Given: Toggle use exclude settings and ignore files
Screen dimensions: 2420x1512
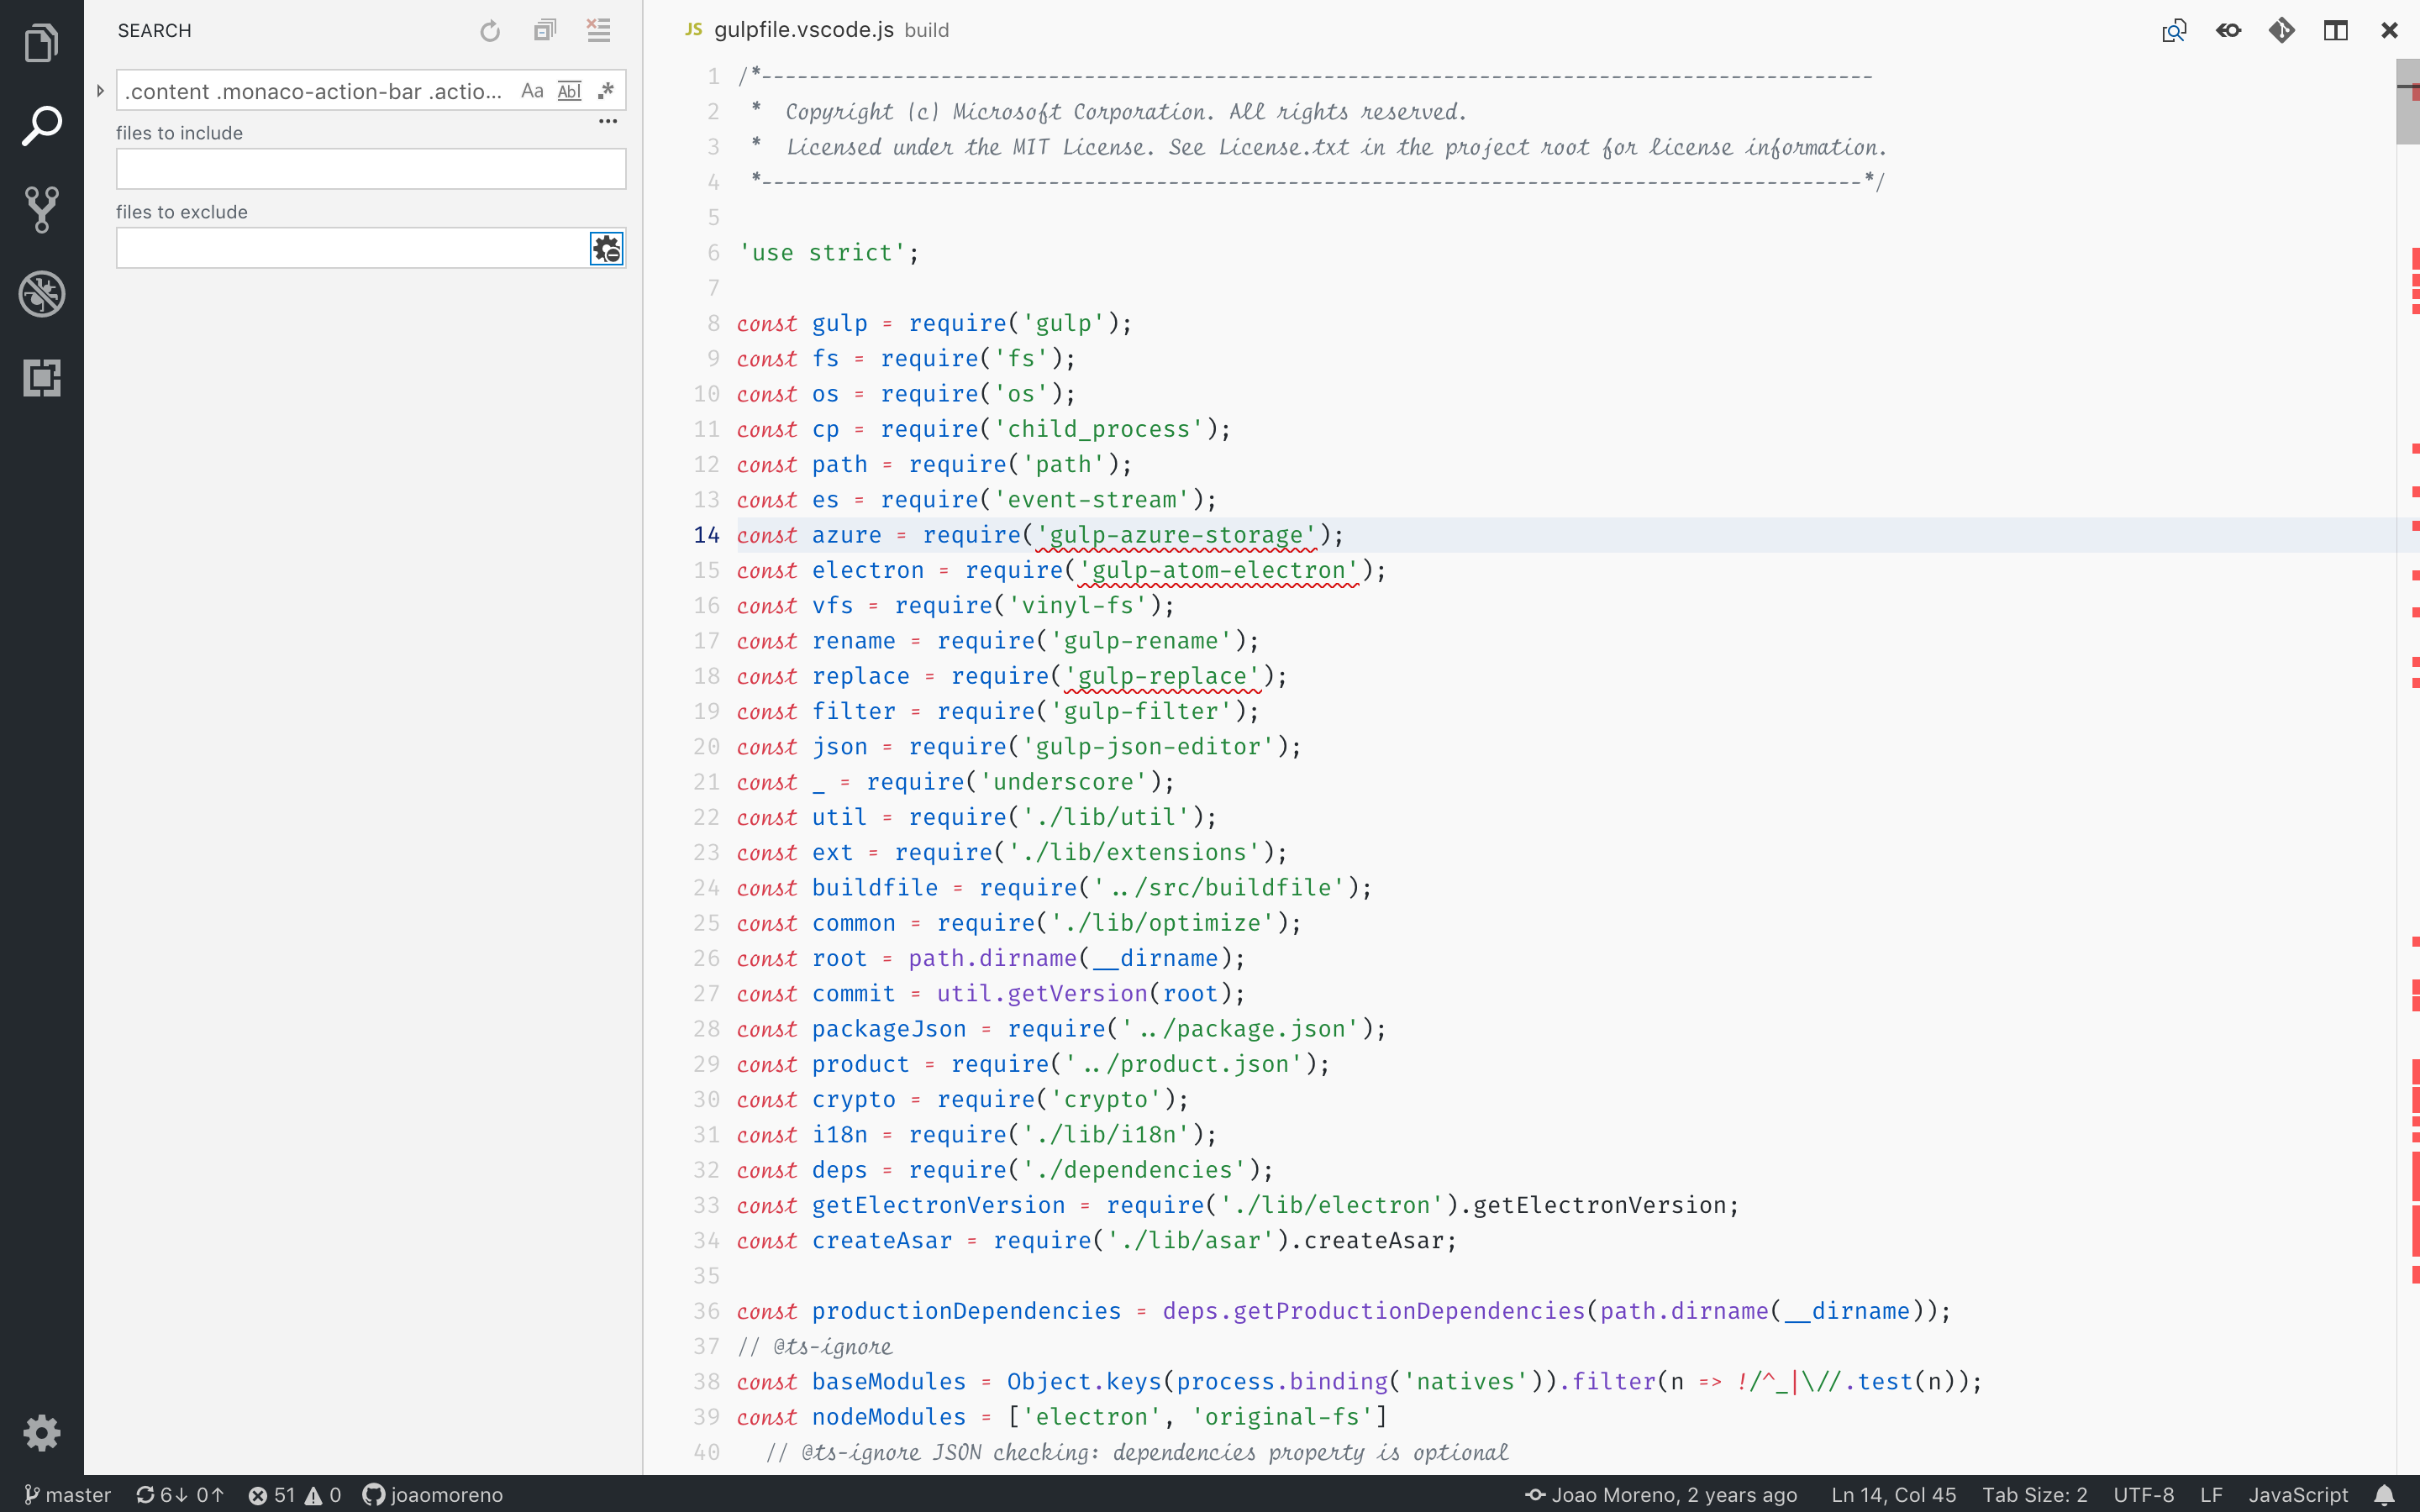Looking at the screenshot, I should 606,248.
